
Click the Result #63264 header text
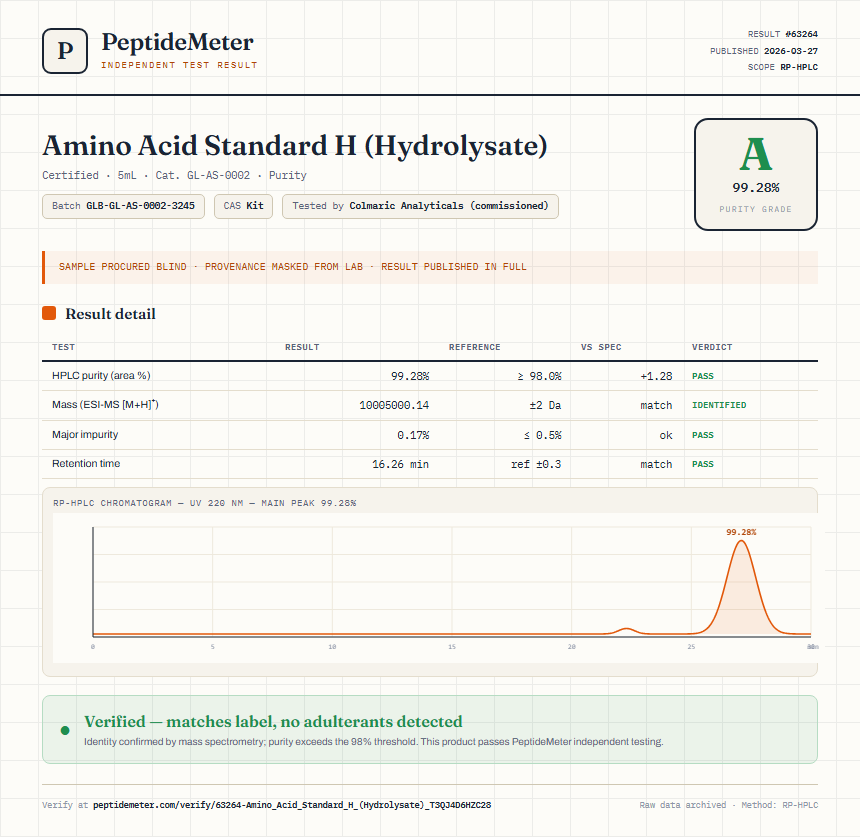tap(783, 34)
